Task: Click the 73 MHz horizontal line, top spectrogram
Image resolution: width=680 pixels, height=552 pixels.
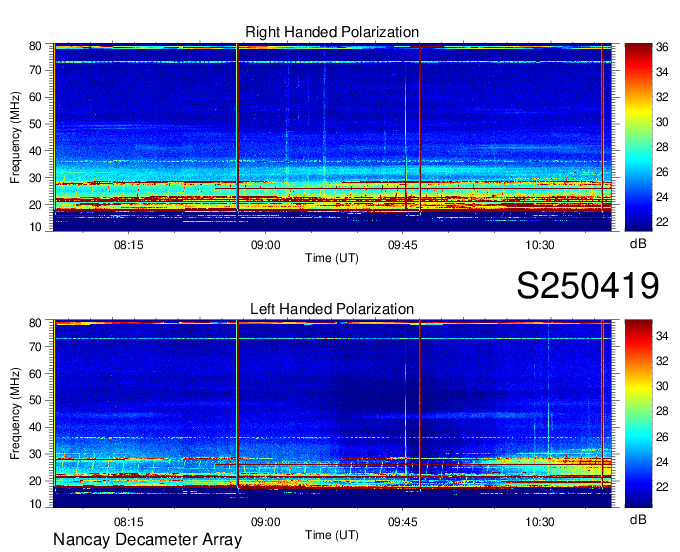Action: [x=333, y=62]
